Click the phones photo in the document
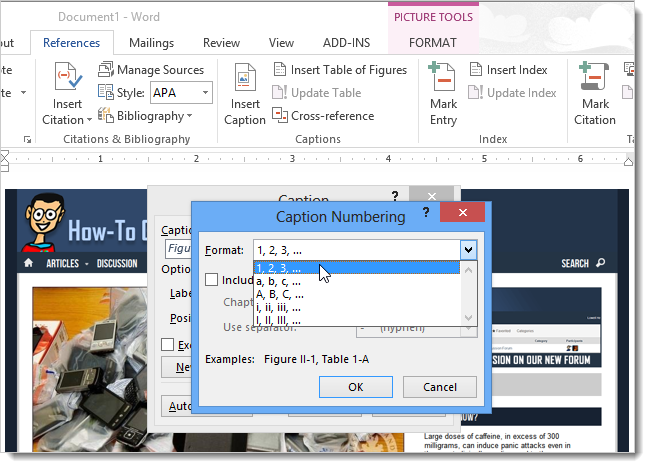The height and width of the screenshot is (468, 650). click(90, 369)
